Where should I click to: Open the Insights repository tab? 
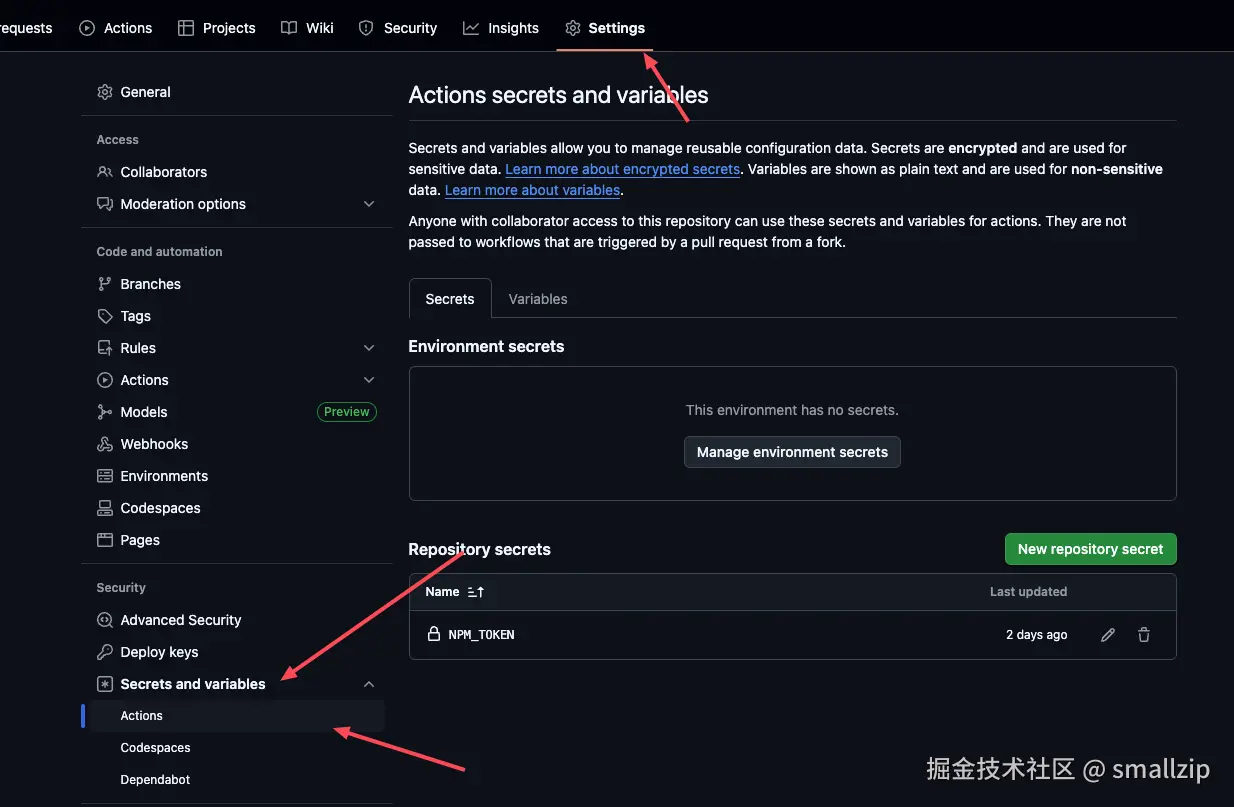tap(501, 28)
